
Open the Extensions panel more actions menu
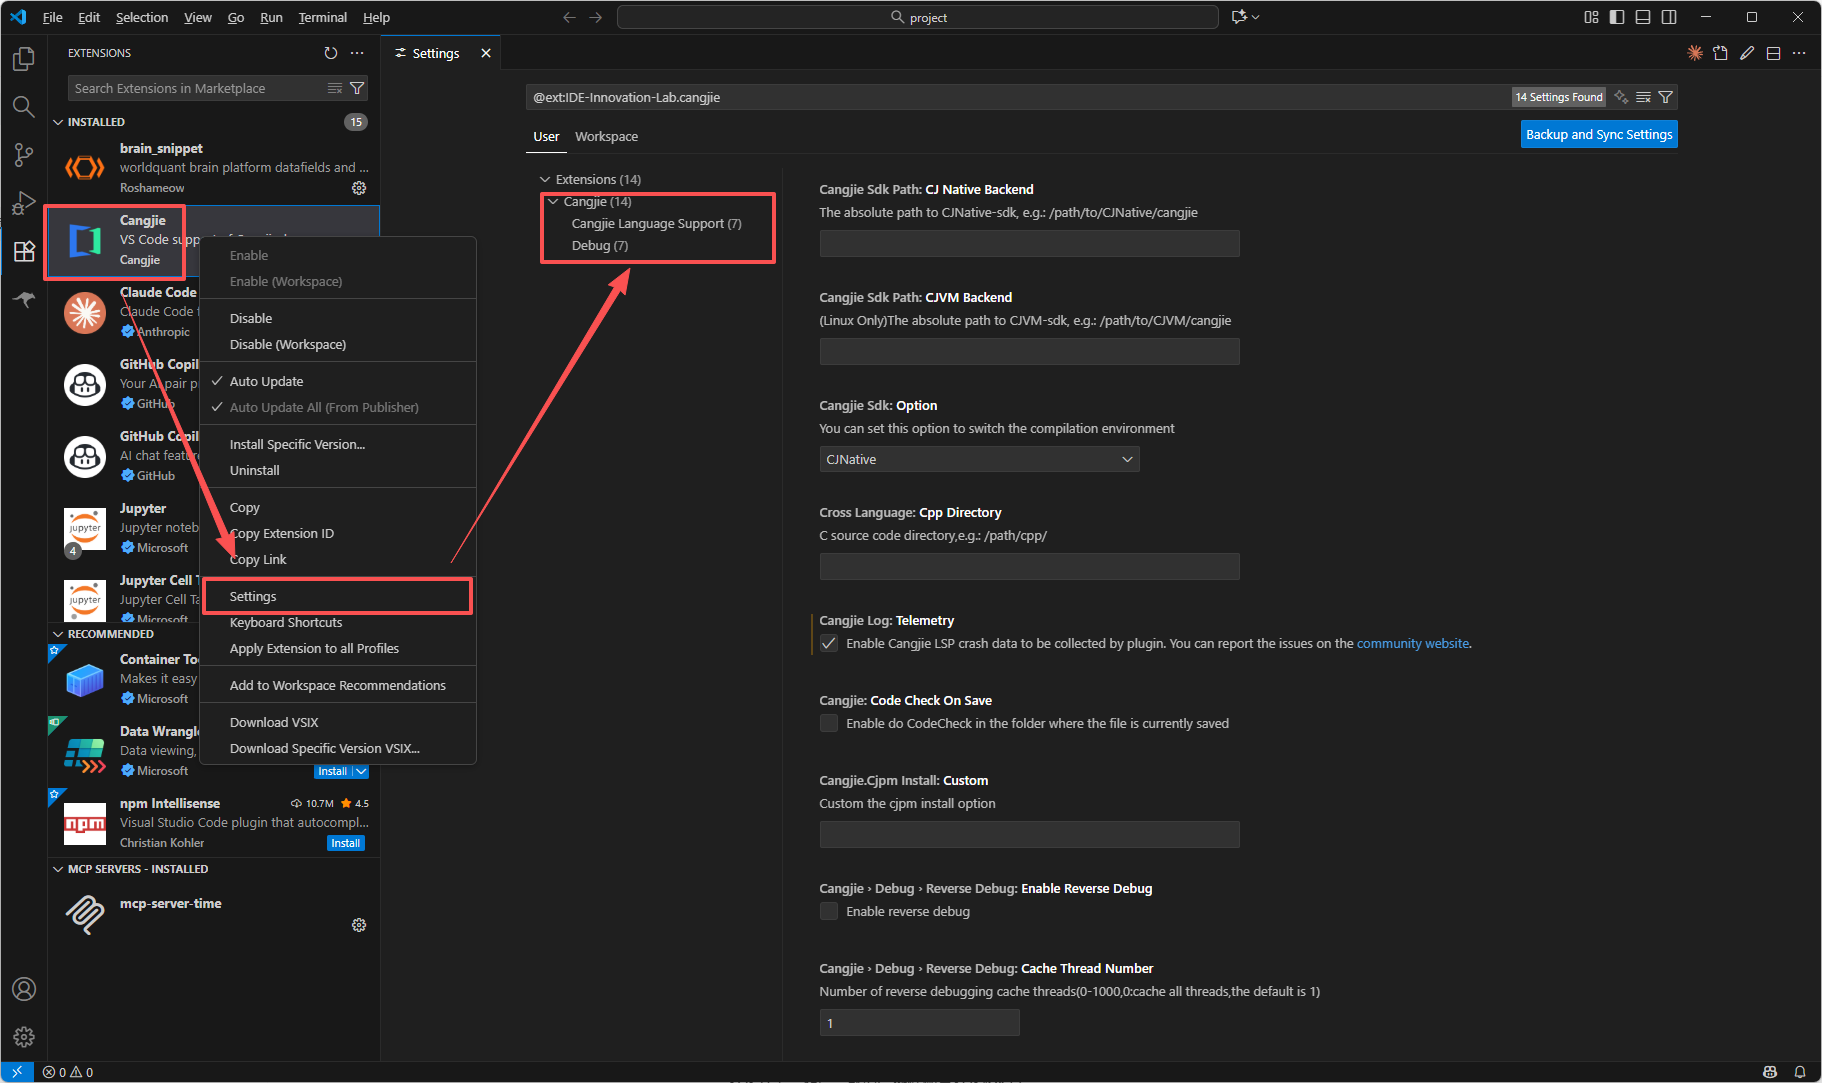tap(357, 53)
